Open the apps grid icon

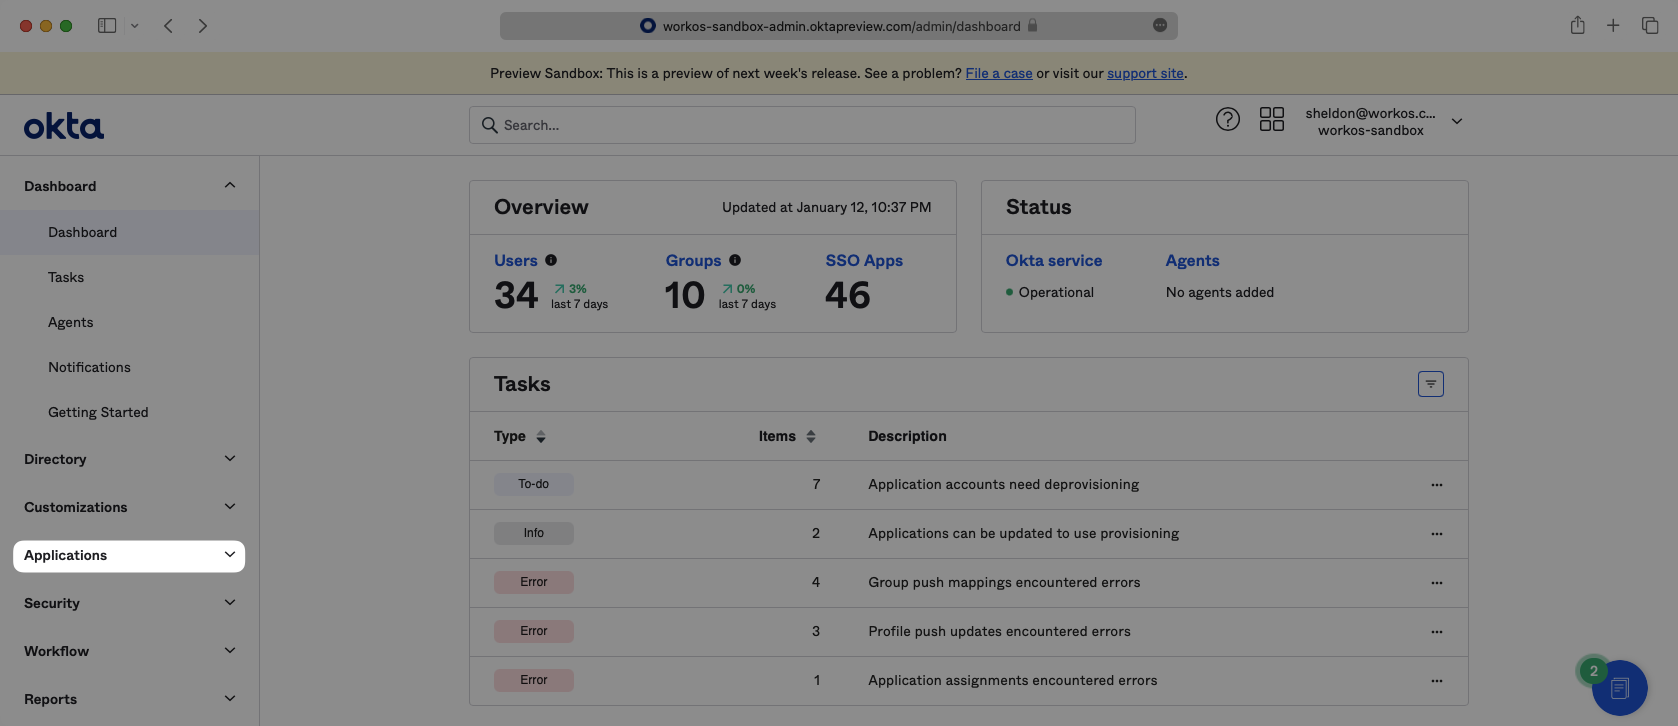[1271, 120]
